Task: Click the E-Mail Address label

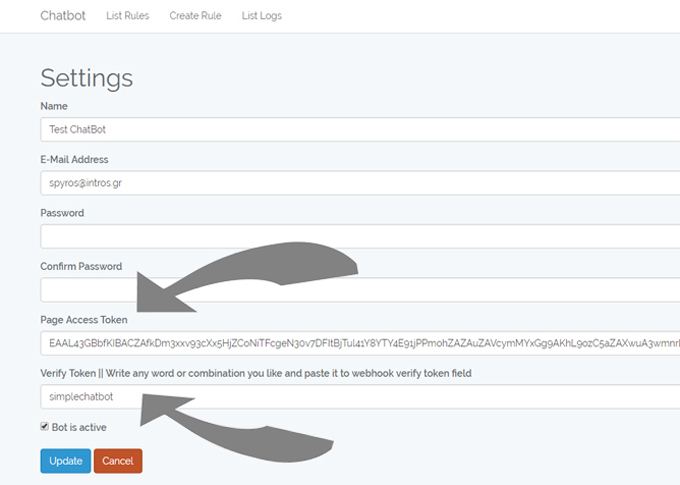Action: click(x=74, y=159)
